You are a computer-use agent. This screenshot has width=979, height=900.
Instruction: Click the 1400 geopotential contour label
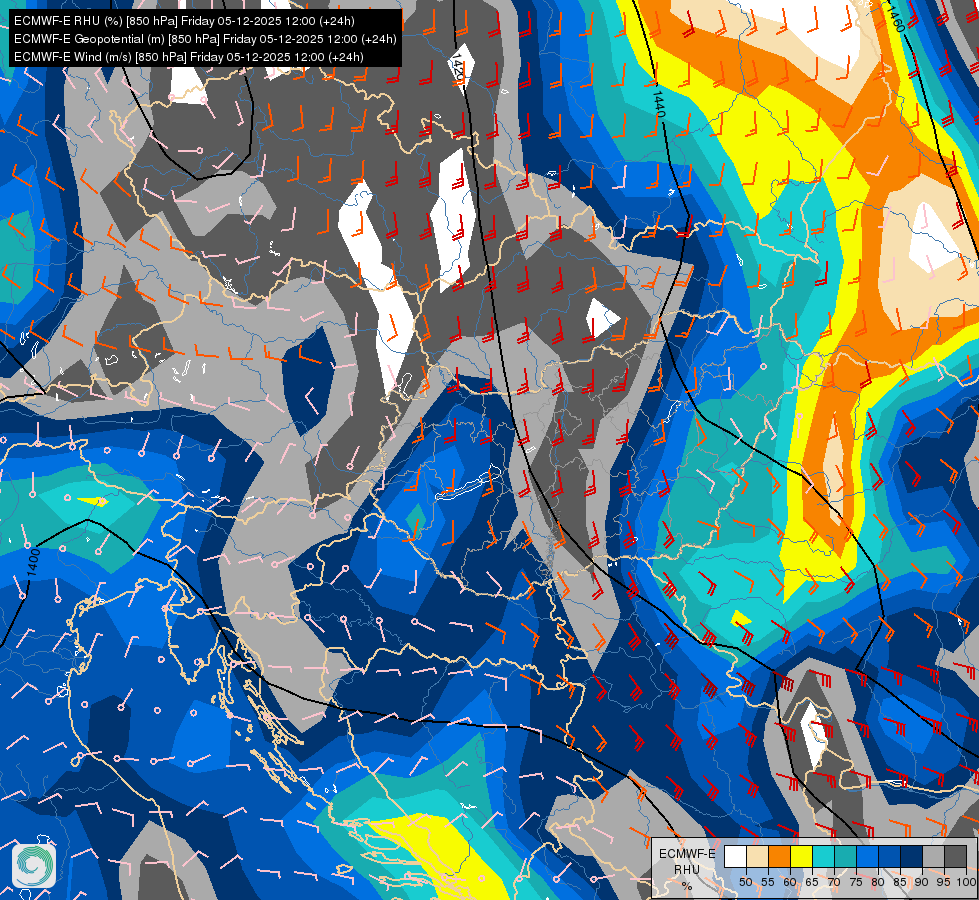click(x=34, y=562)
